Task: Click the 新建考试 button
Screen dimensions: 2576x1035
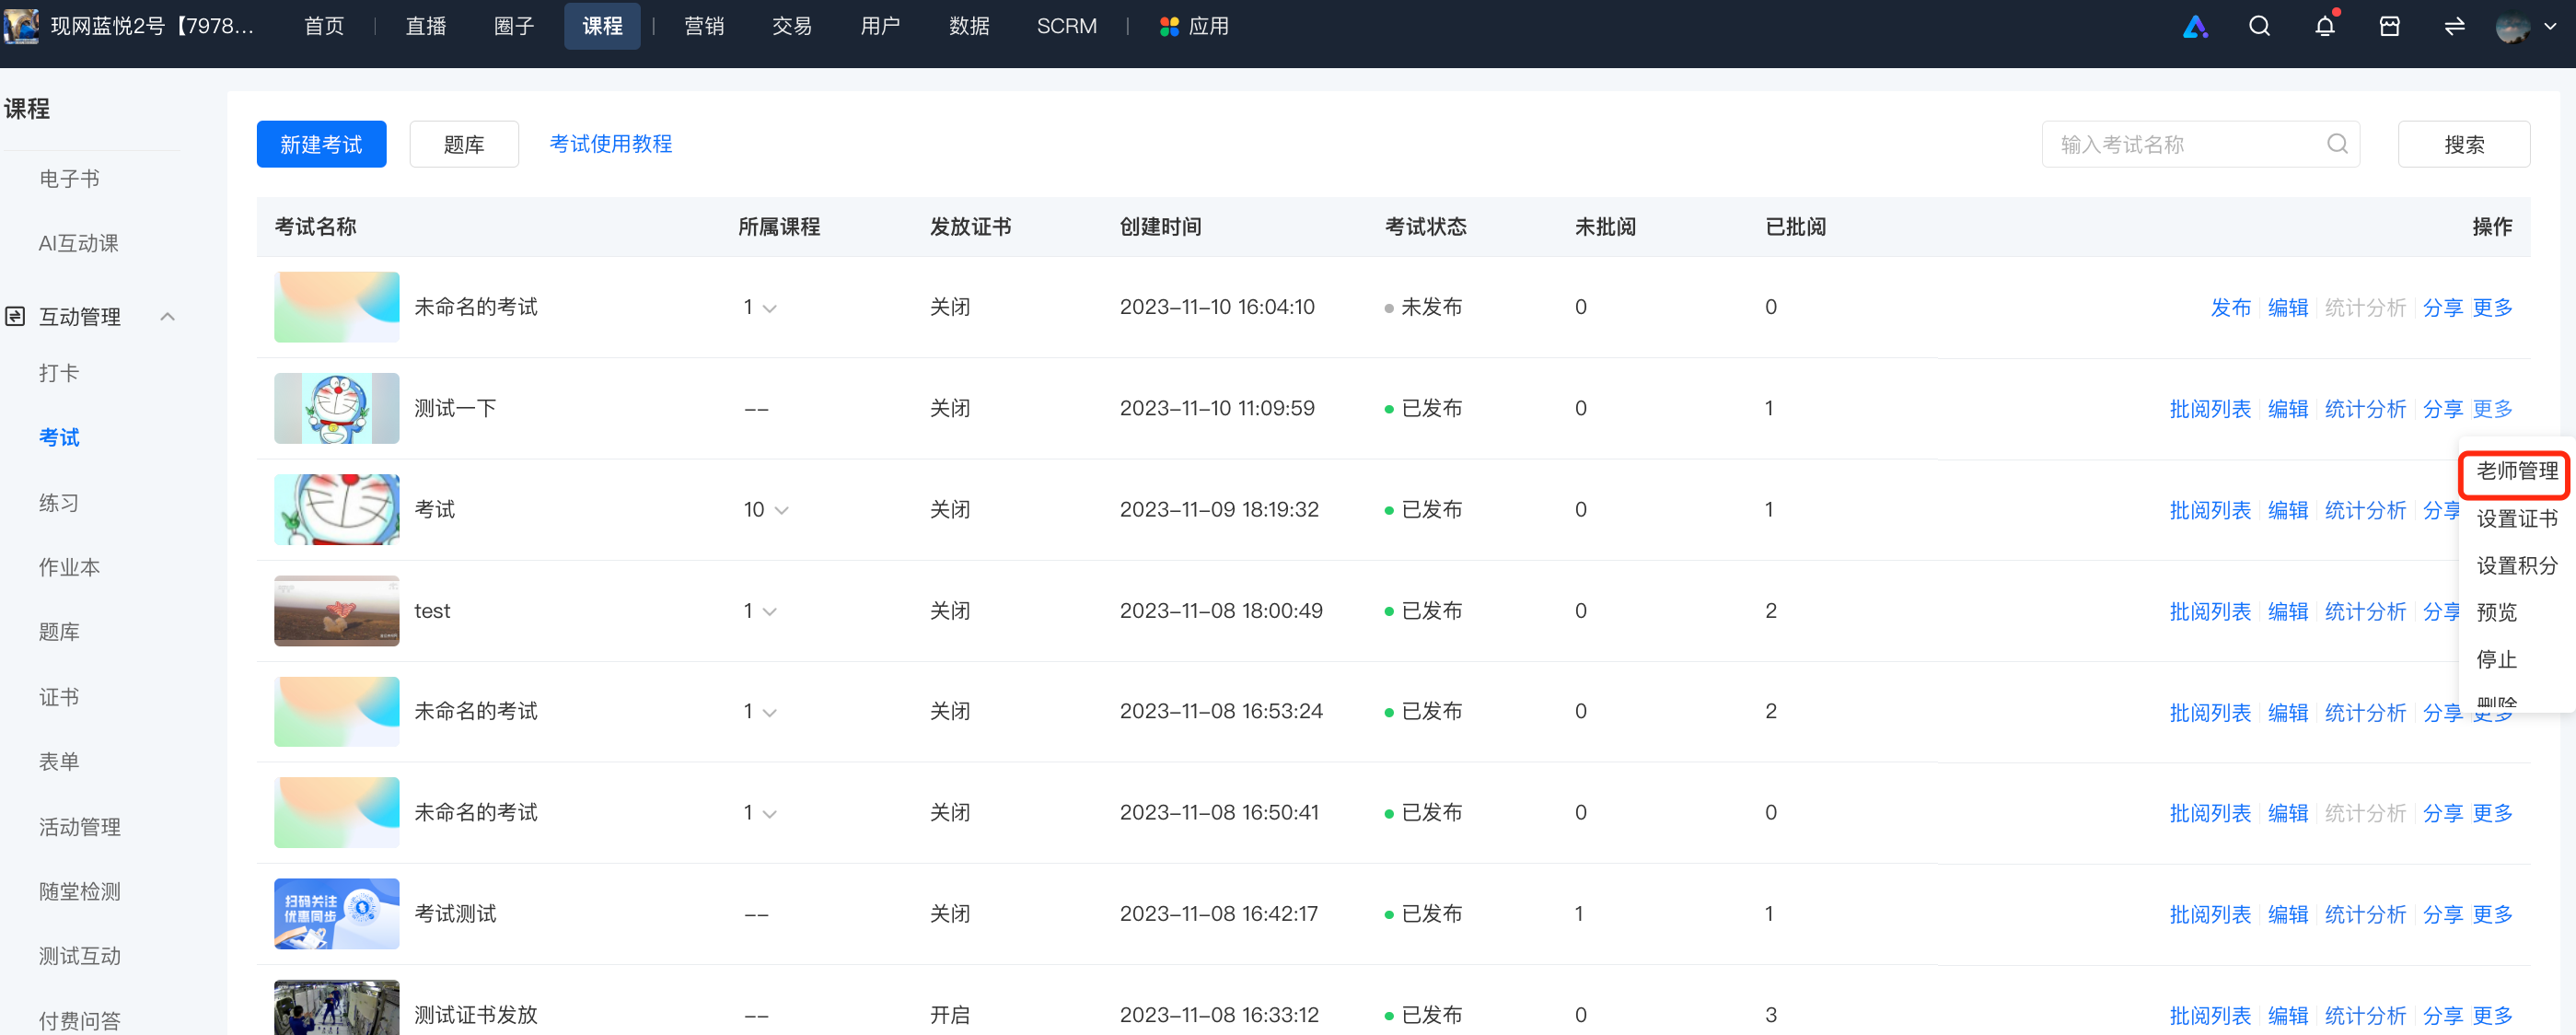Action: click(321, 144)
